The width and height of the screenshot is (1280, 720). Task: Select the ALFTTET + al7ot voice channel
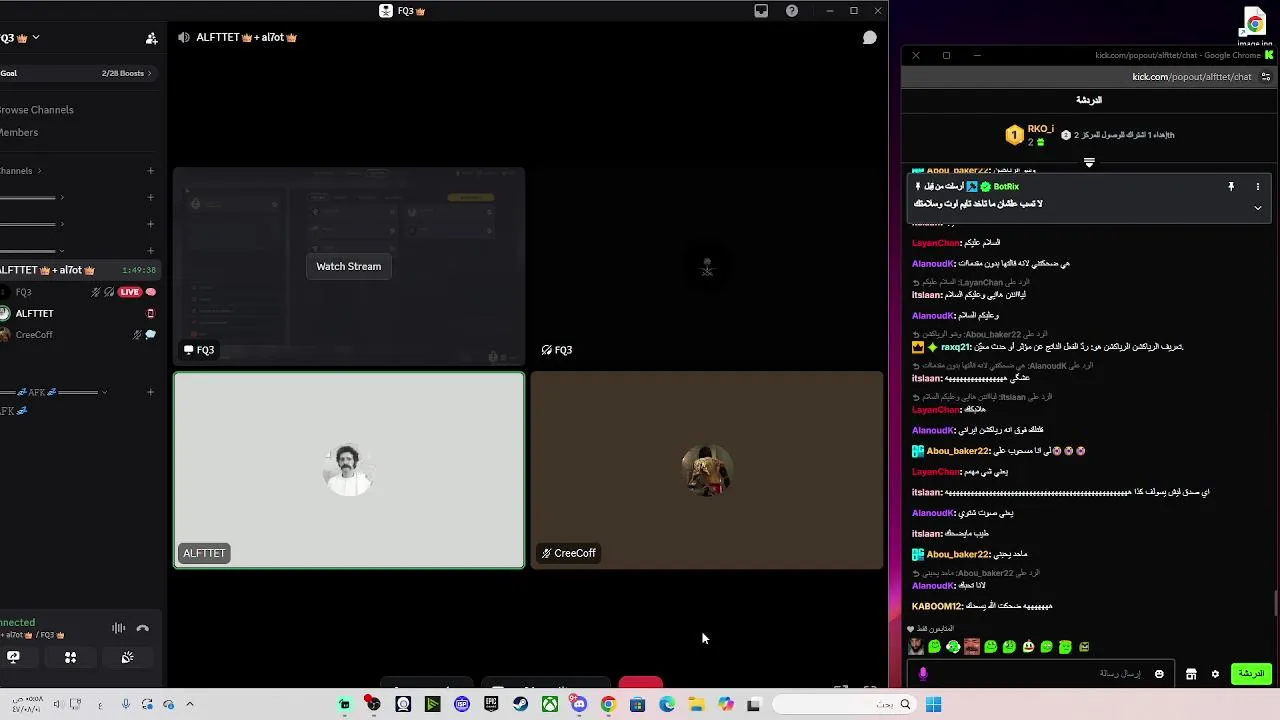78,270
